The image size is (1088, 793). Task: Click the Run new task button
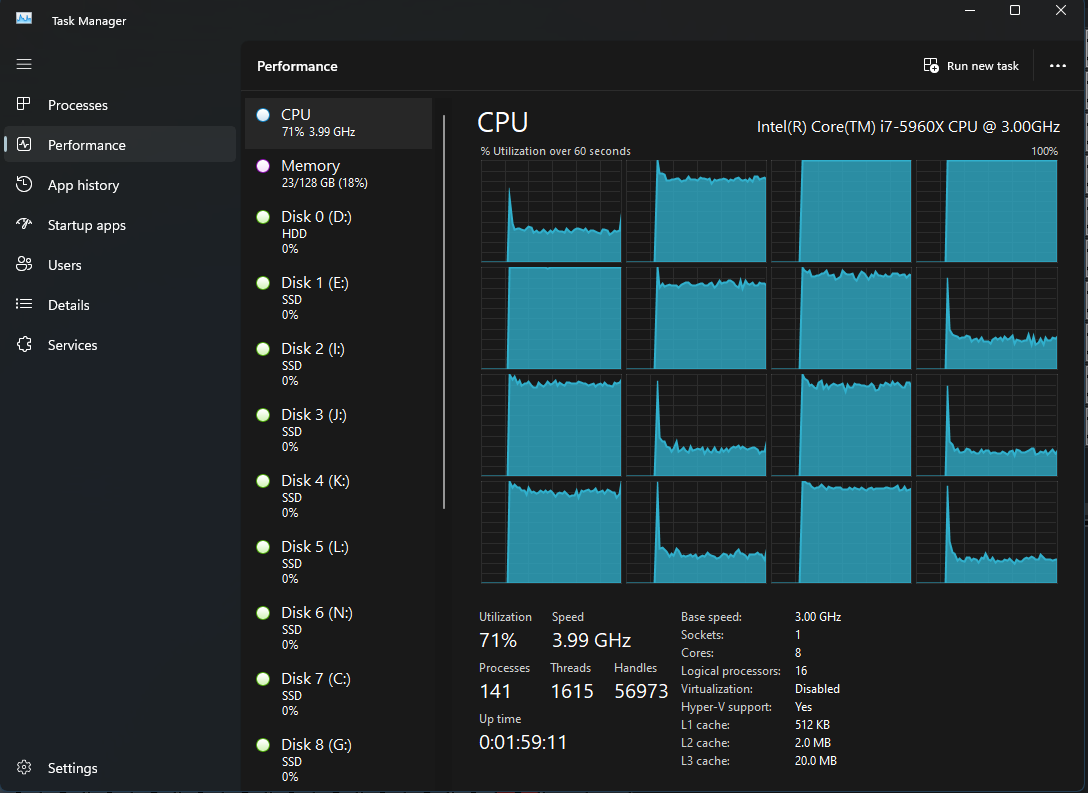coord(971,65)
